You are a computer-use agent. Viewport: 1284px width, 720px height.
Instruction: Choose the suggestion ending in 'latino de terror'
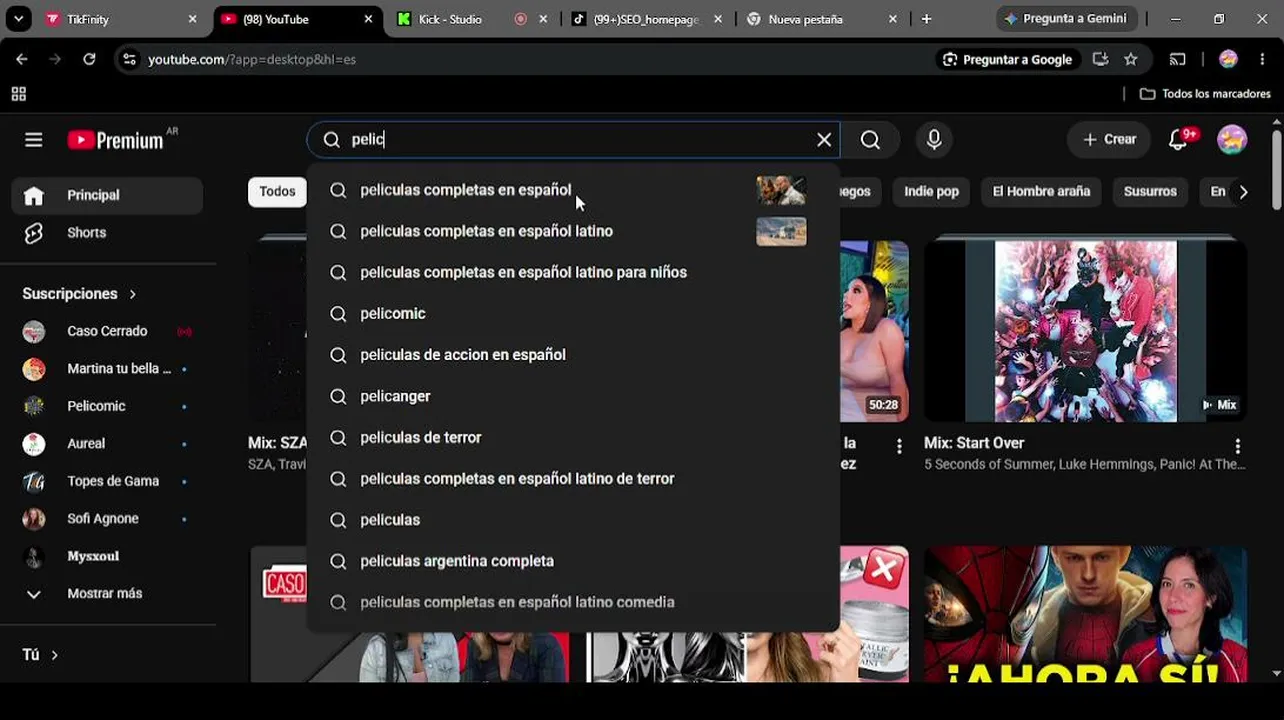point(573,479)
